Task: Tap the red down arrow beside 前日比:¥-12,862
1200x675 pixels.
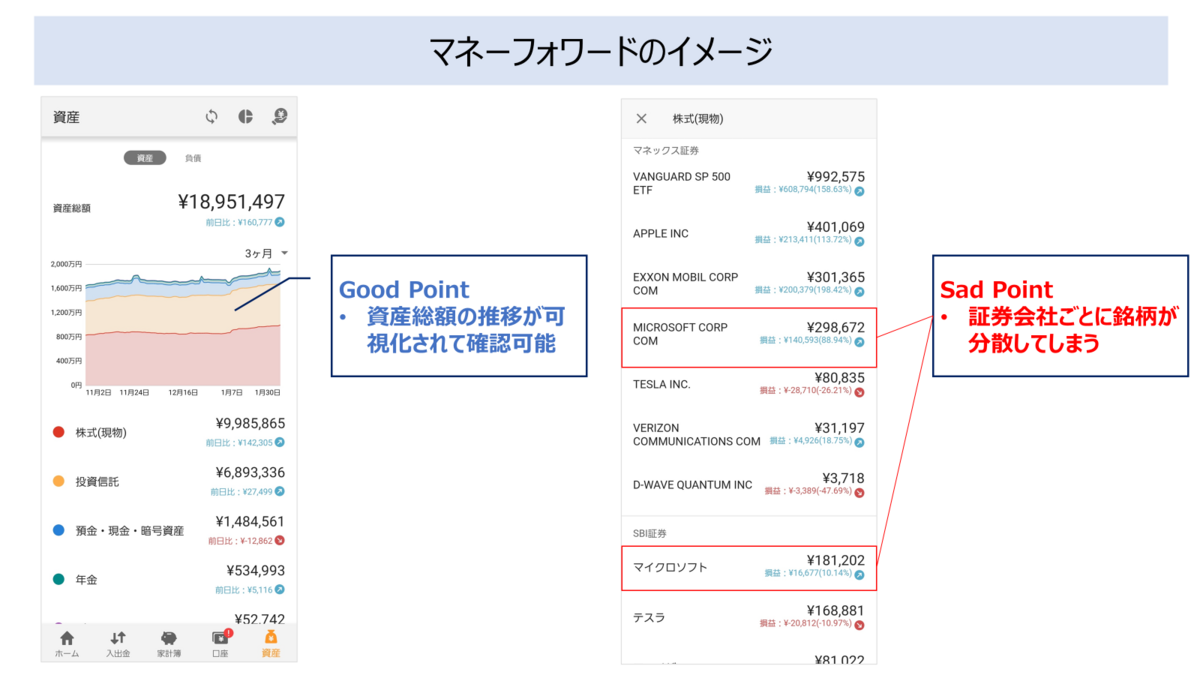Action: click(280, 540)
